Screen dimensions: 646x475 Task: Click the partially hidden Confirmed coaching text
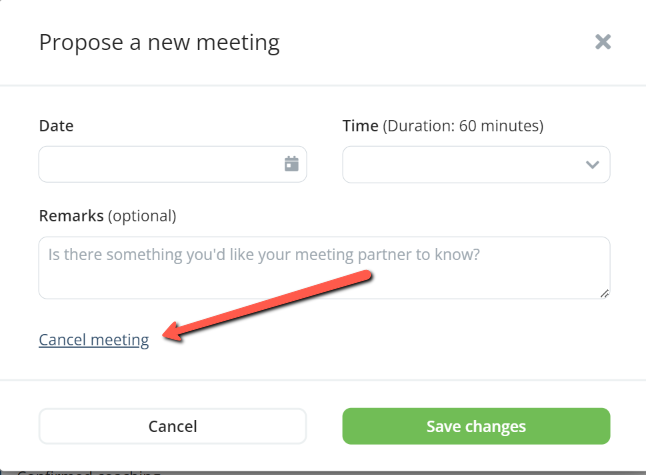(89, 472)
